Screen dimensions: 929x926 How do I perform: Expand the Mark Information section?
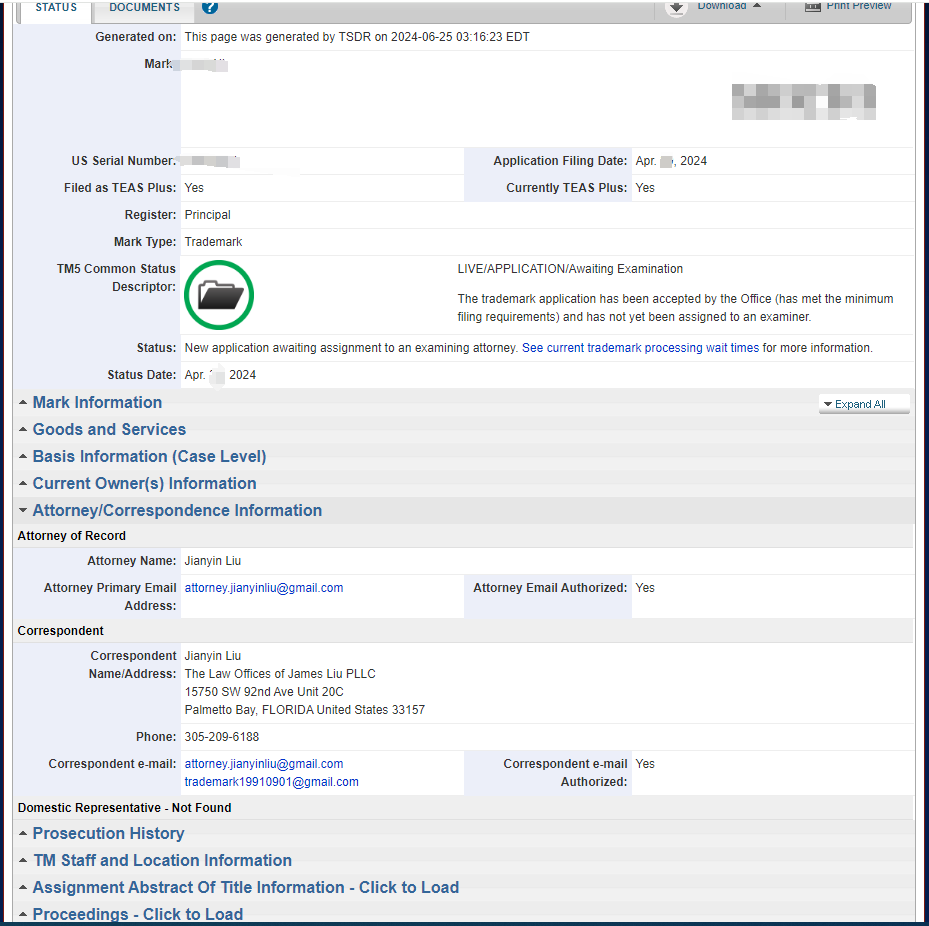[97, 403]
